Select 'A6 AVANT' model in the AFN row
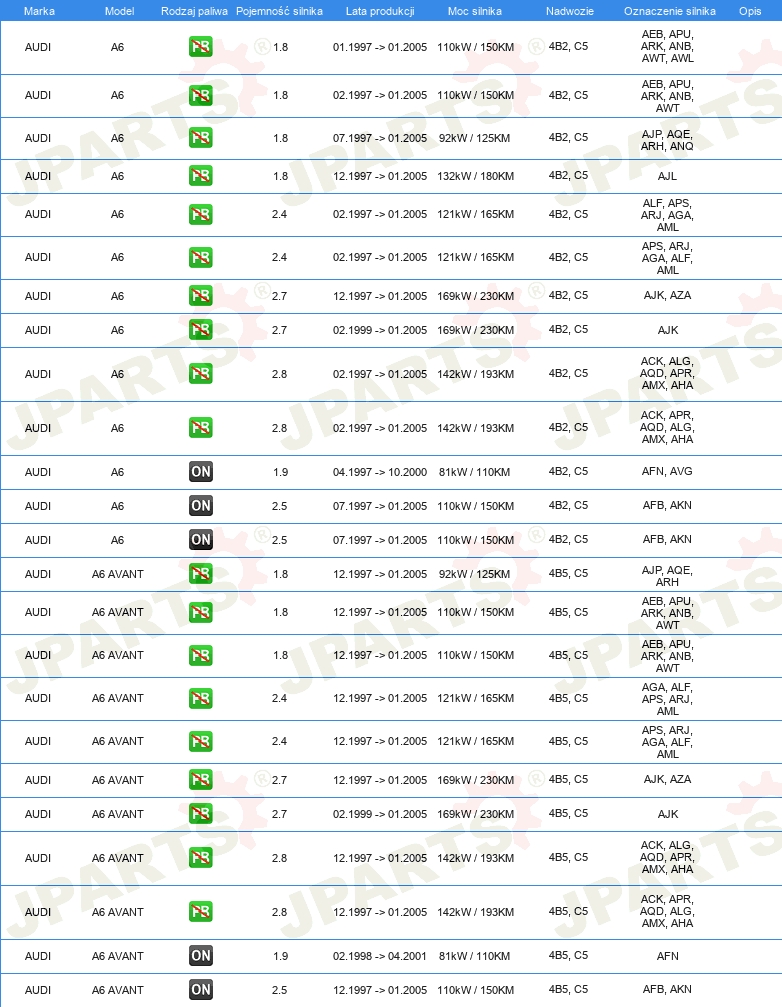The image size is (782, 1007). (x=117, y=956)
